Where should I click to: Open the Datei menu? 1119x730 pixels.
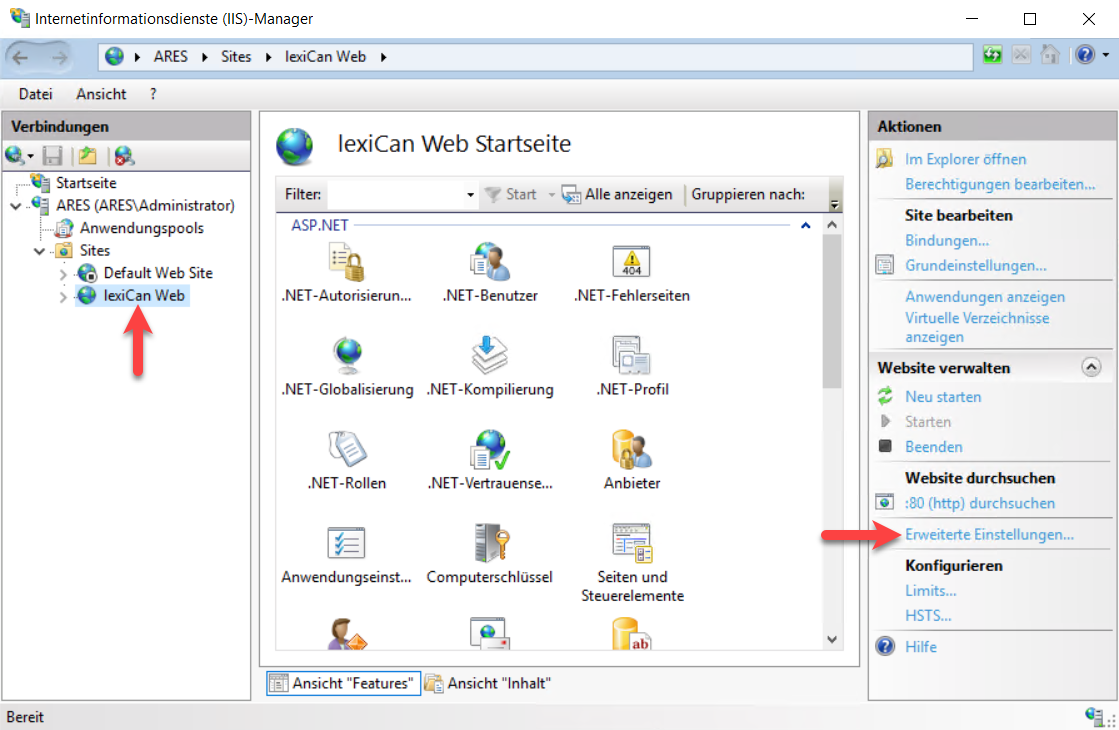(35, 94)
